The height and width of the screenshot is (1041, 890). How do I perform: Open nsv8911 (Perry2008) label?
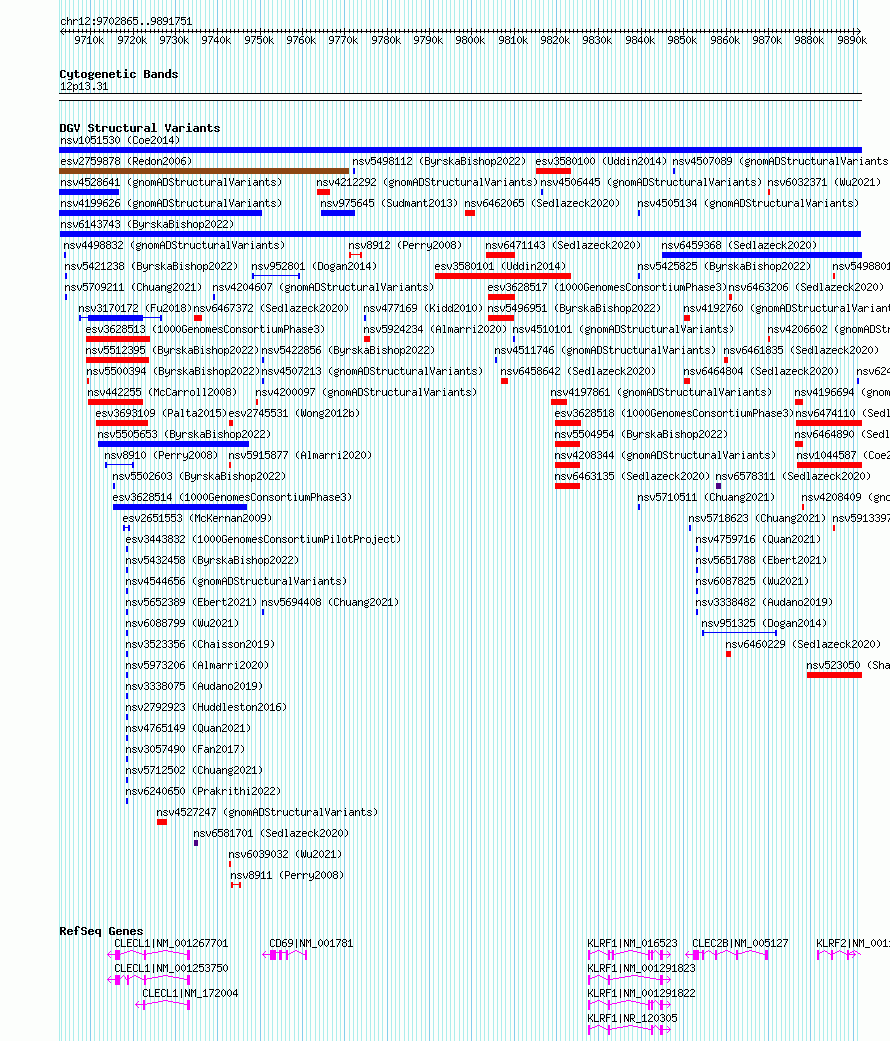[x=287, y=876]
